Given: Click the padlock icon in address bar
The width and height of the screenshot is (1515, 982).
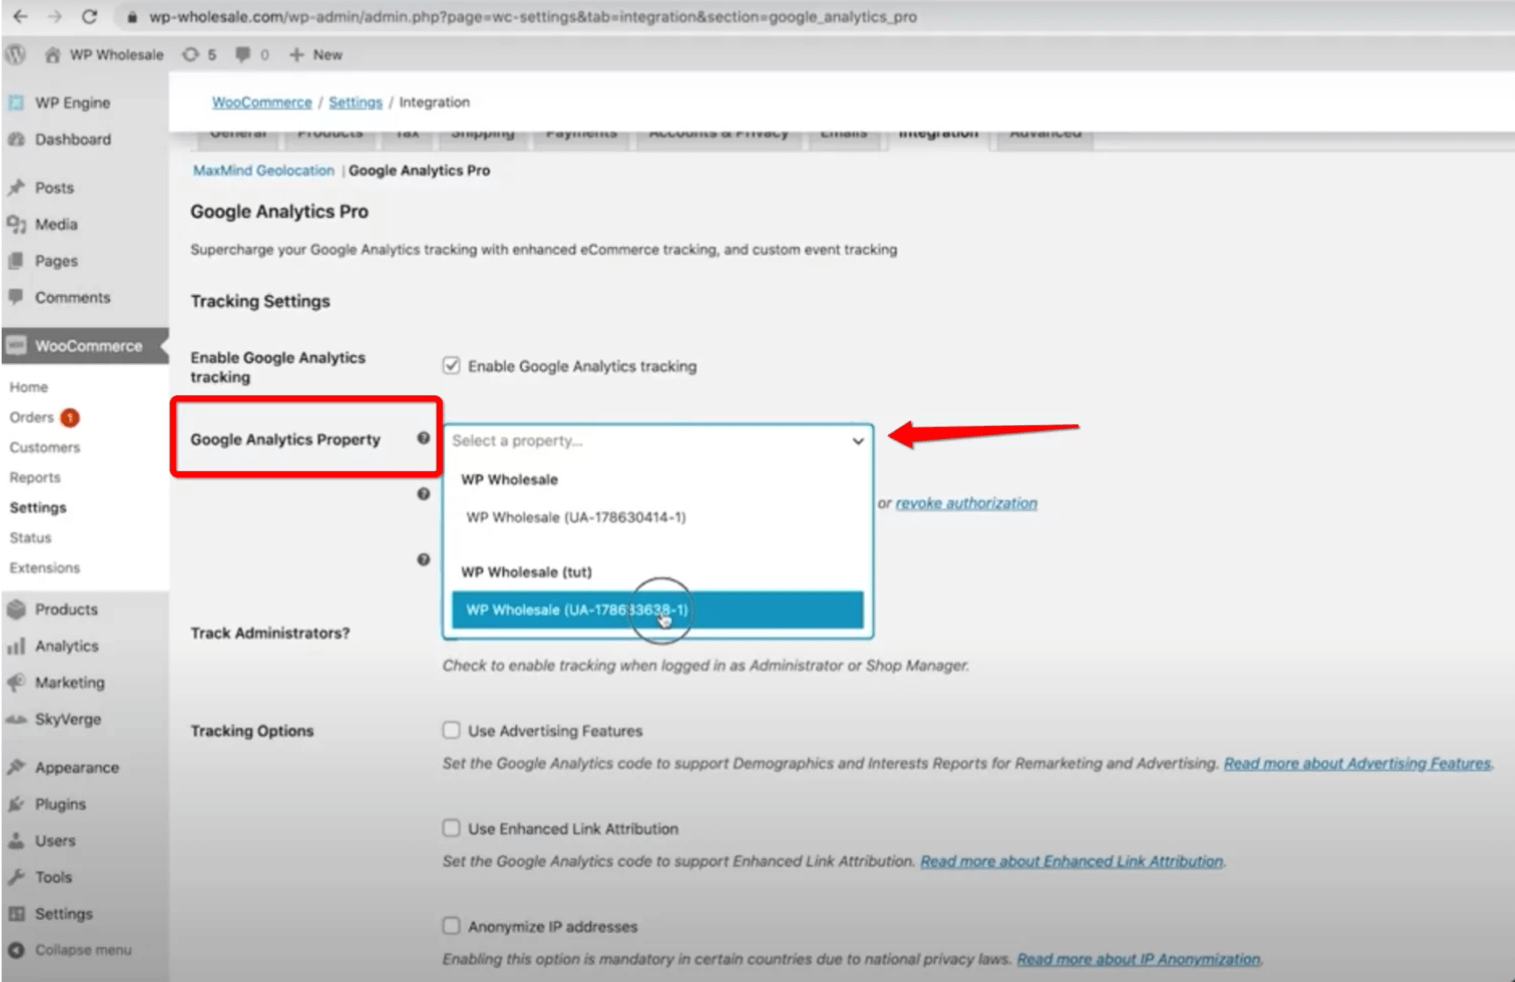Looking at the screenshot, I should [x=132, y=17].
